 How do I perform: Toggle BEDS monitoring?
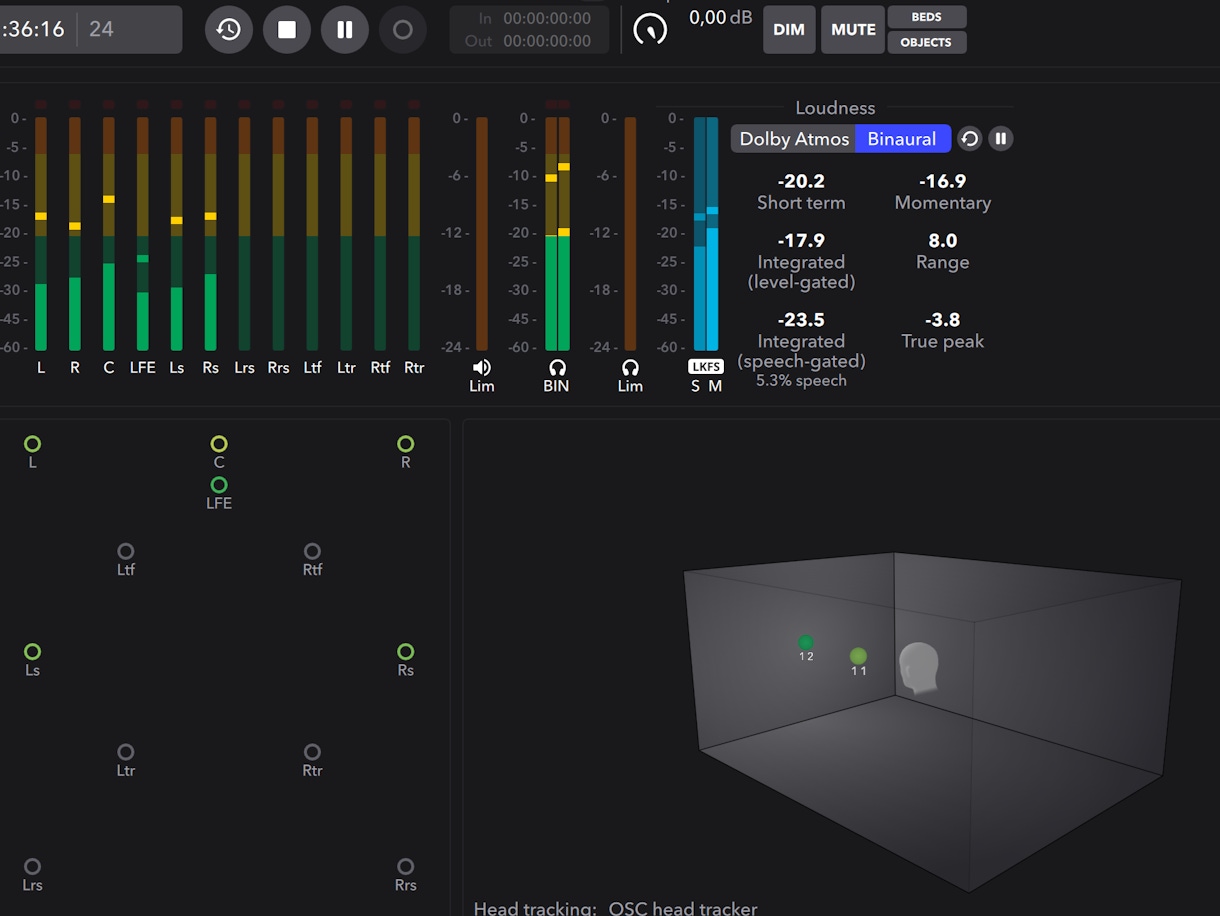click(x=926, y=17)
